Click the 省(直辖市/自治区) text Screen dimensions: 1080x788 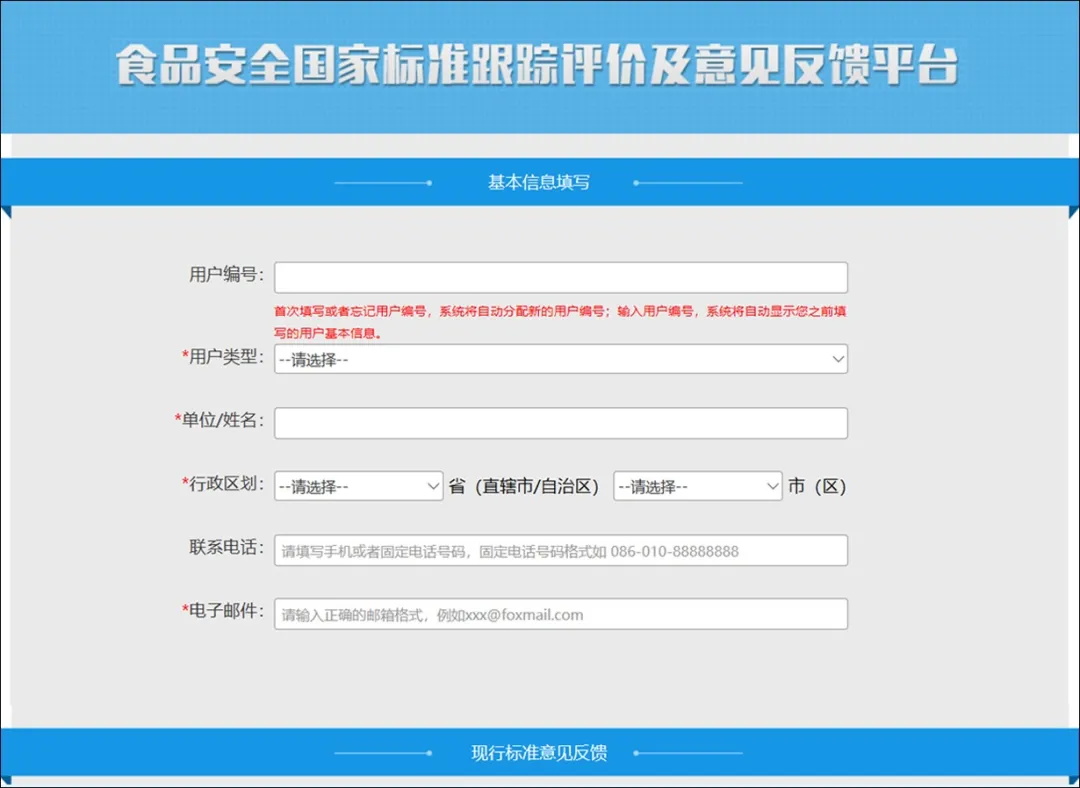(x=523, y=487)
